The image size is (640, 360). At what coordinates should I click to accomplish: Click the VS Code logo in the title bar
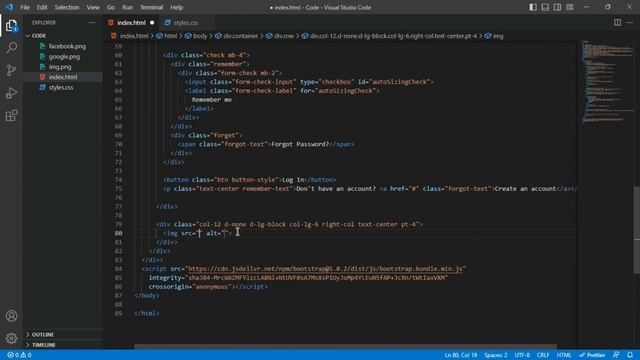pyautogui.click(x=9, y=7)
